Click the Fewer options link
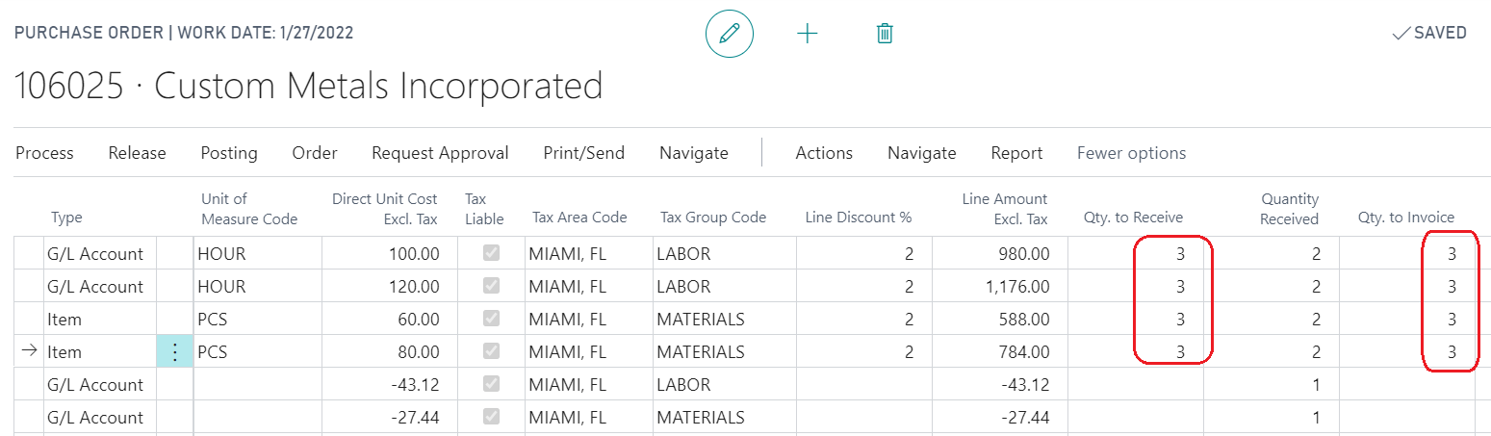 (1131, 153)
